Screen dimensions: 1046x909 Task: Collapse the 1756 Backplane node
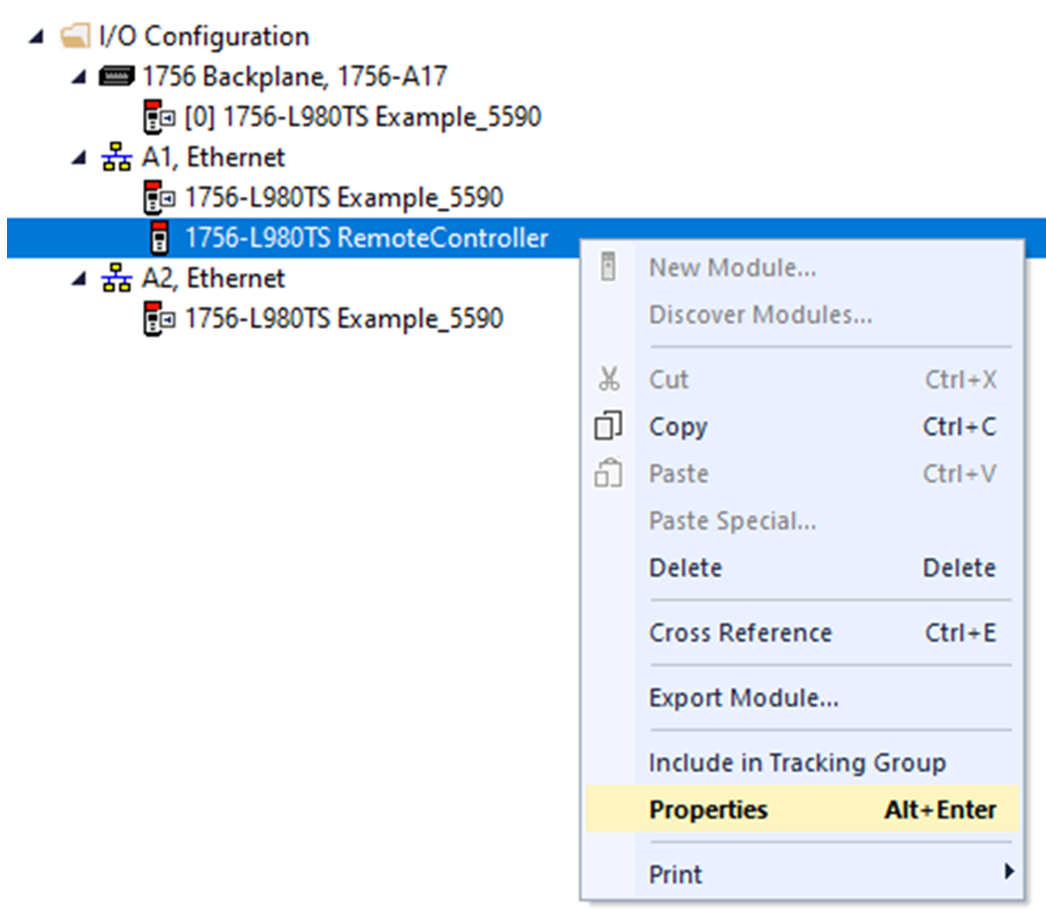click(x=79, y=77)
